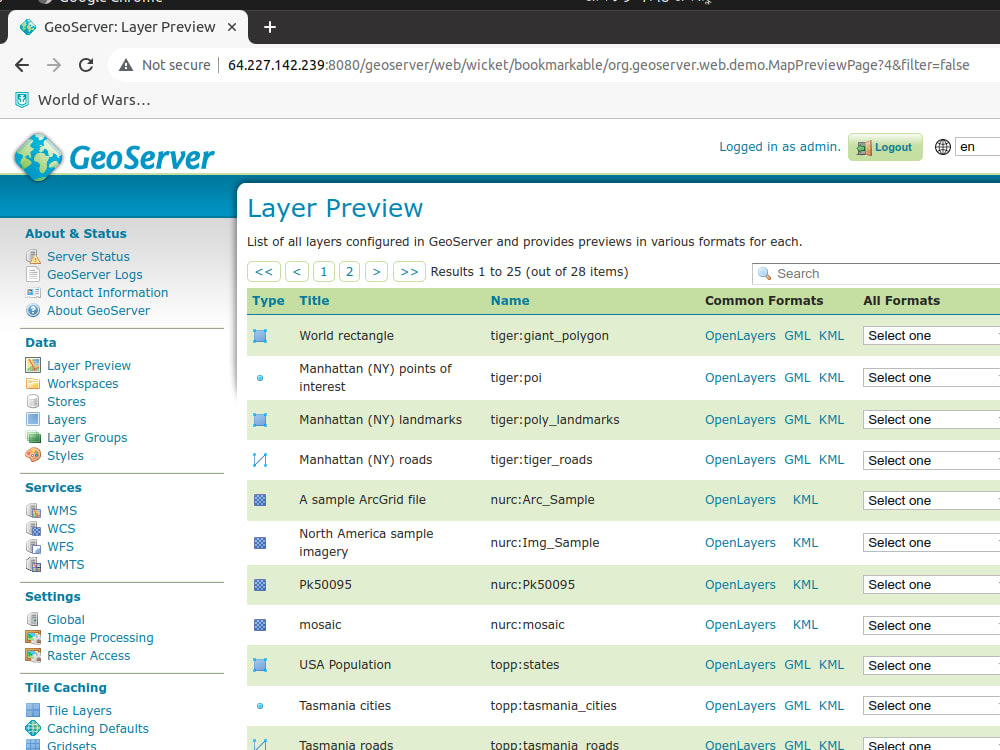Open All Formats dropdown for World rectangle
The height and width of the screenshot is (750, 1000).
931,335
